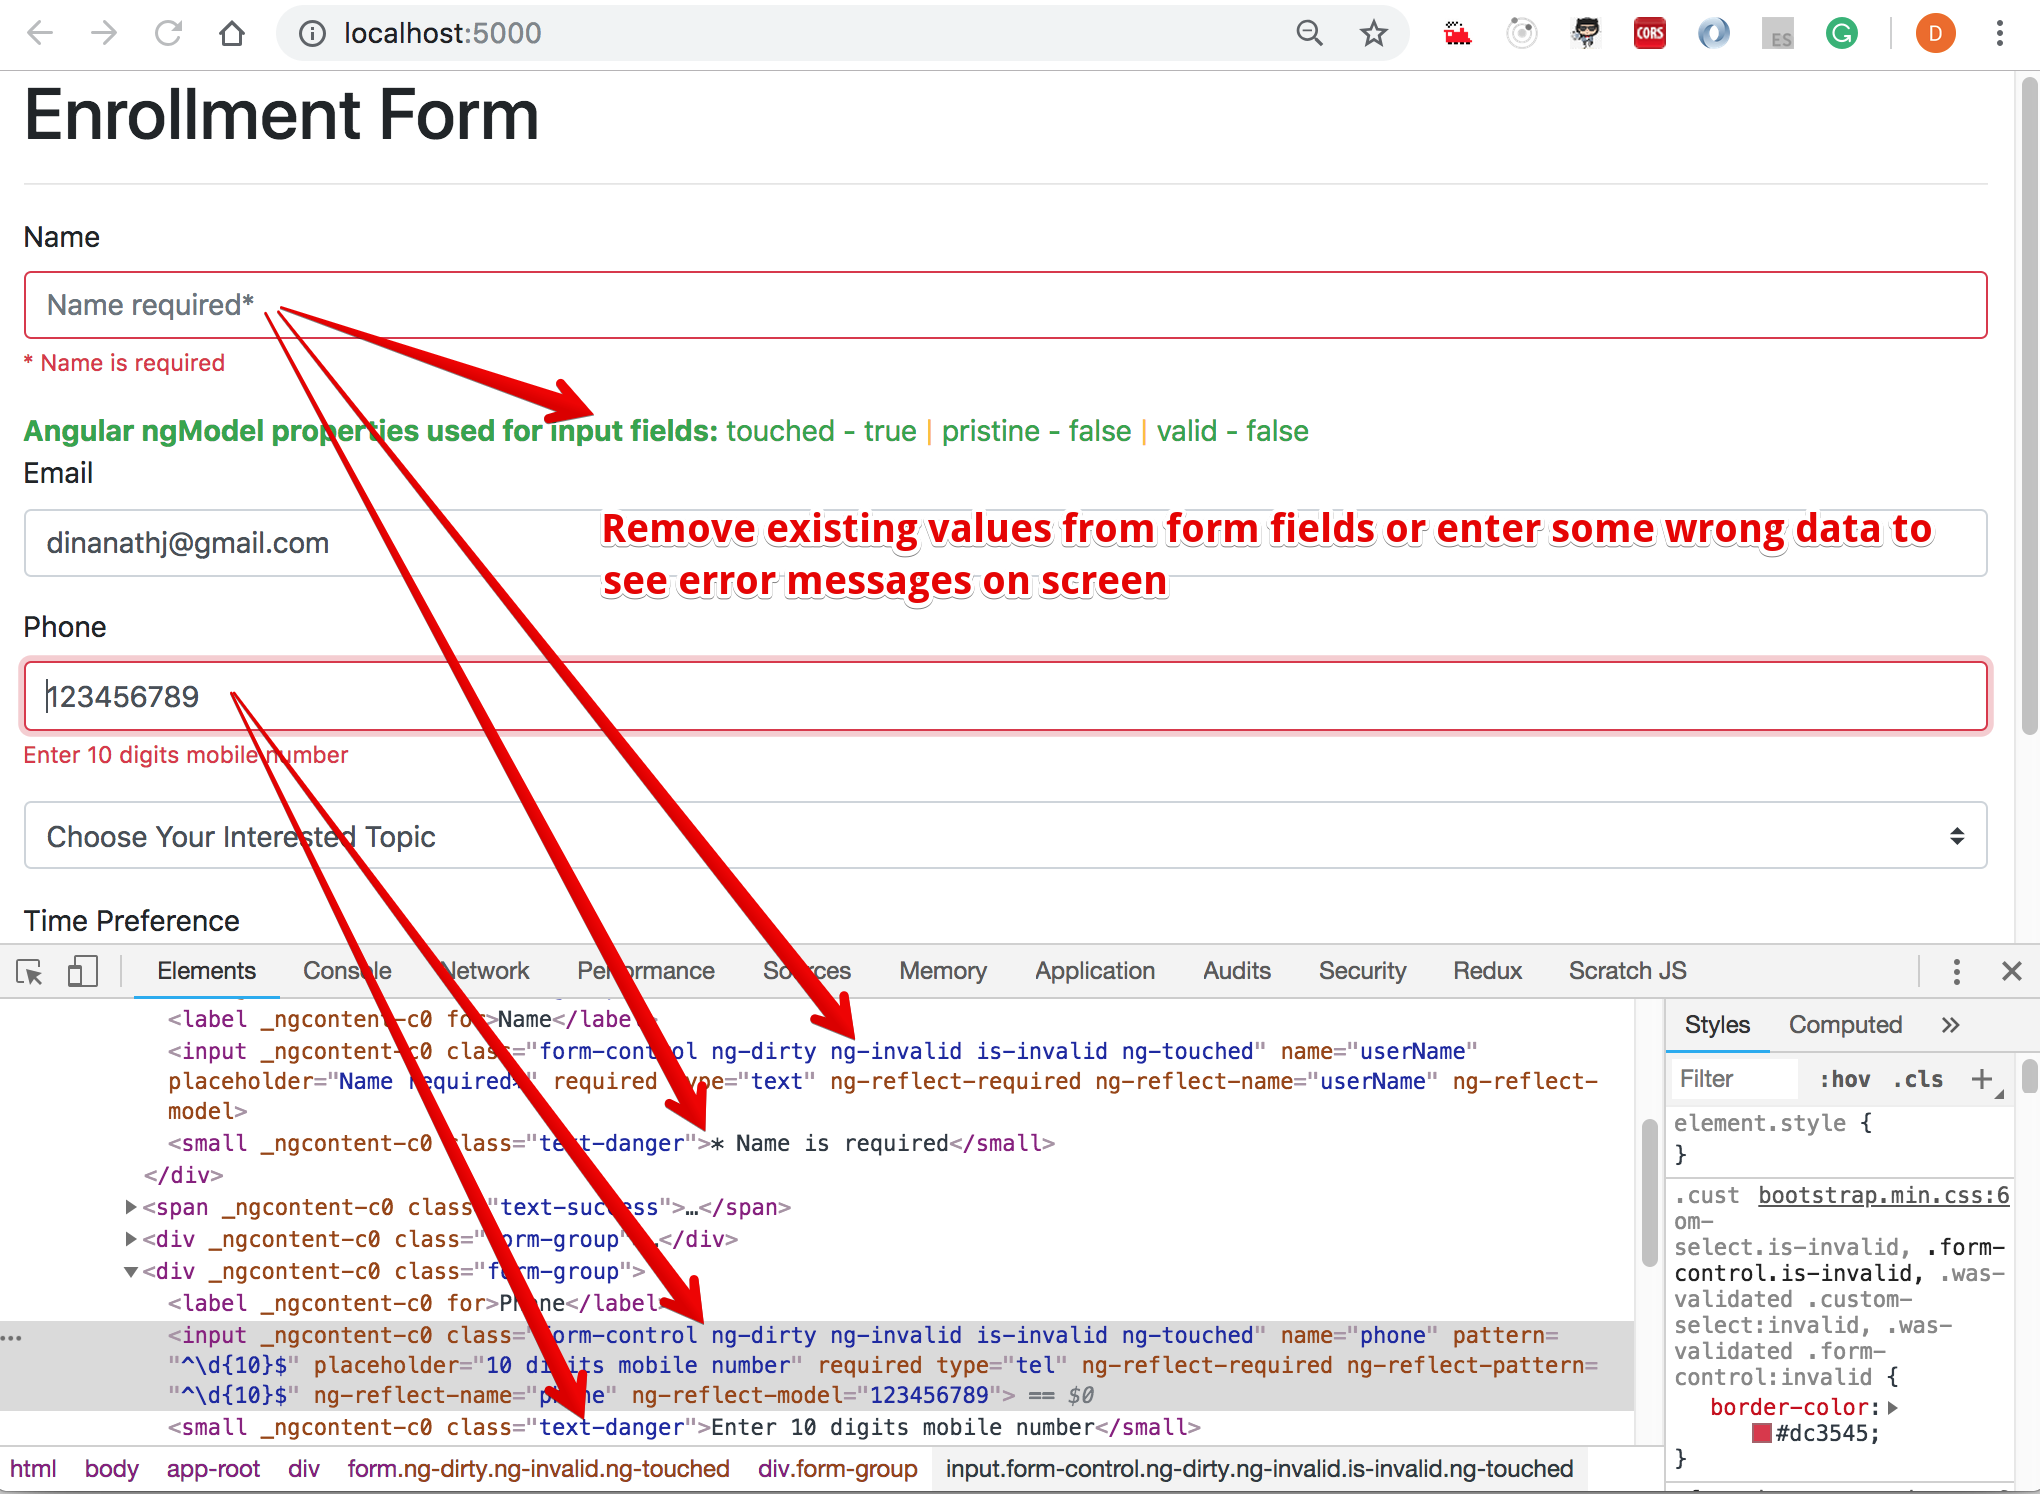Viewport: 2040px width, 1494px height.
Task: Click the bookmark star icon
Action: (x=1374, y=33)
